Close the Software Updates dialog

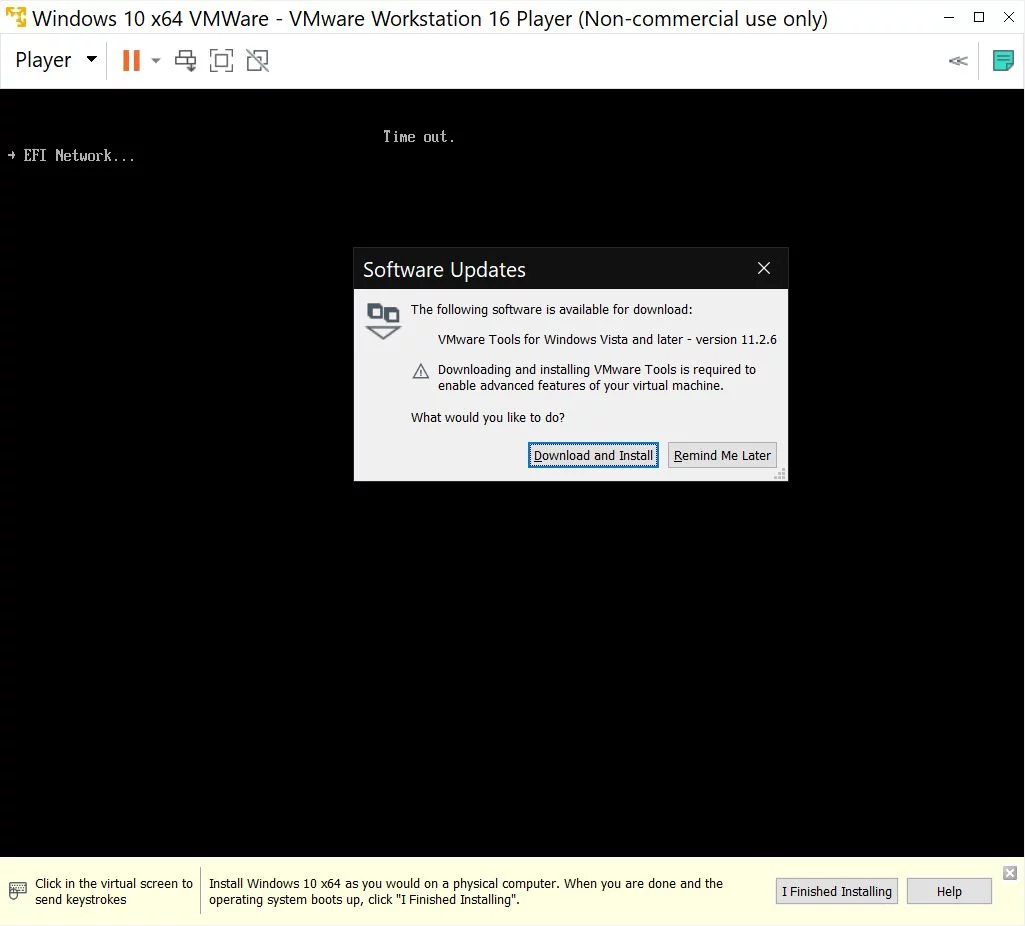tap(764, 269)
